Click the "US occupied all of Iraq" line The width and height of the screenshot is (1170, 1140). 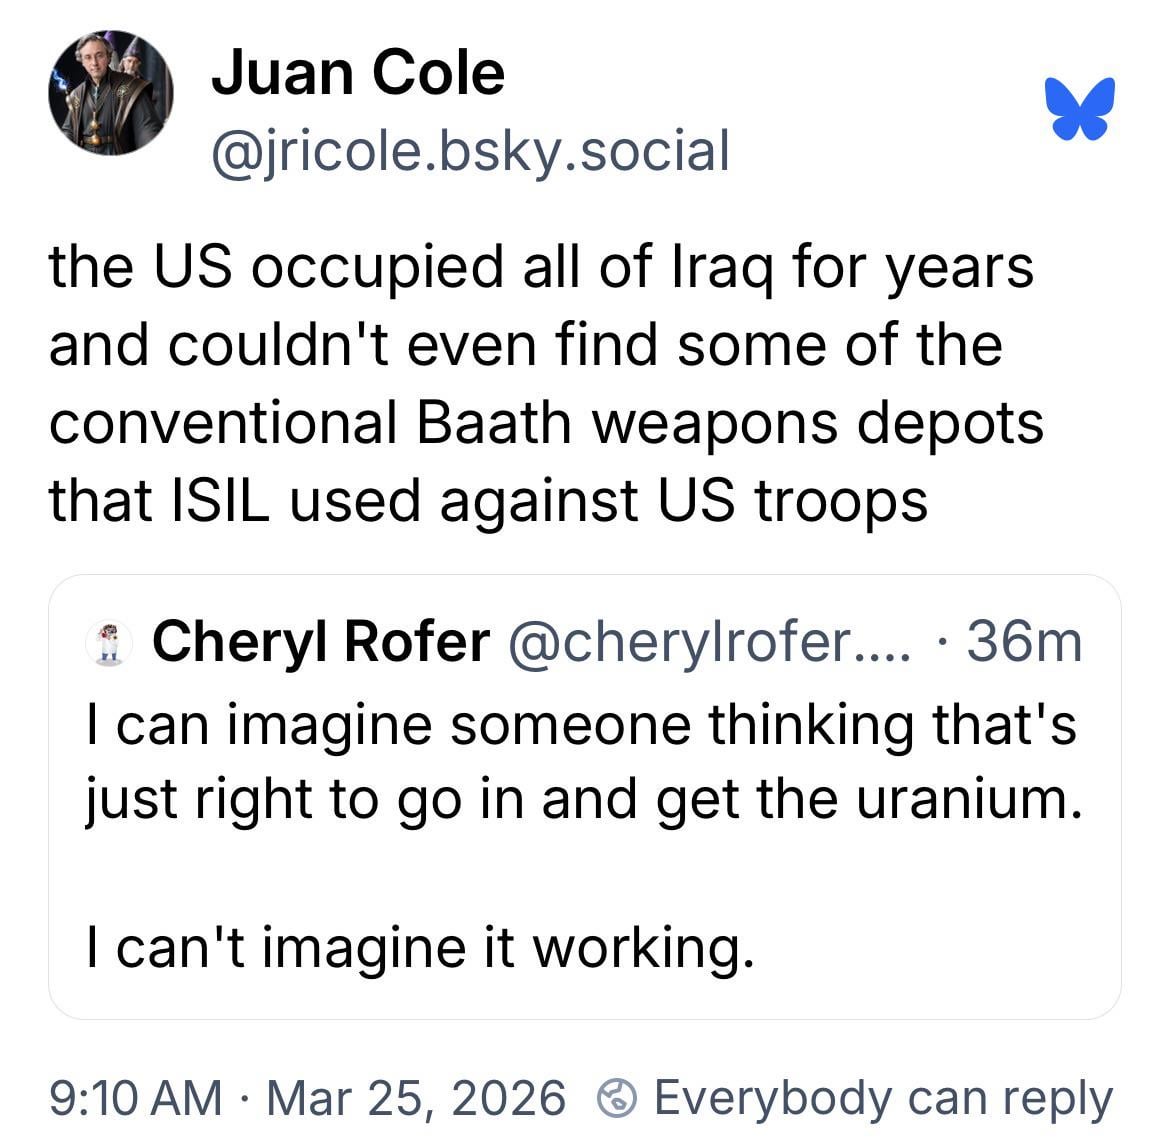[540, 267]
